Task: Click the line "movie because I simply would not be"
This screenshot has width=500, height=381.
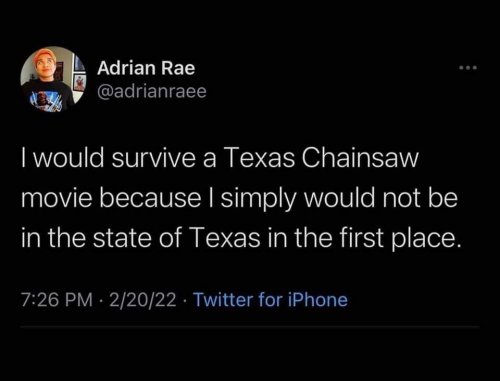Action: (239, 198)
